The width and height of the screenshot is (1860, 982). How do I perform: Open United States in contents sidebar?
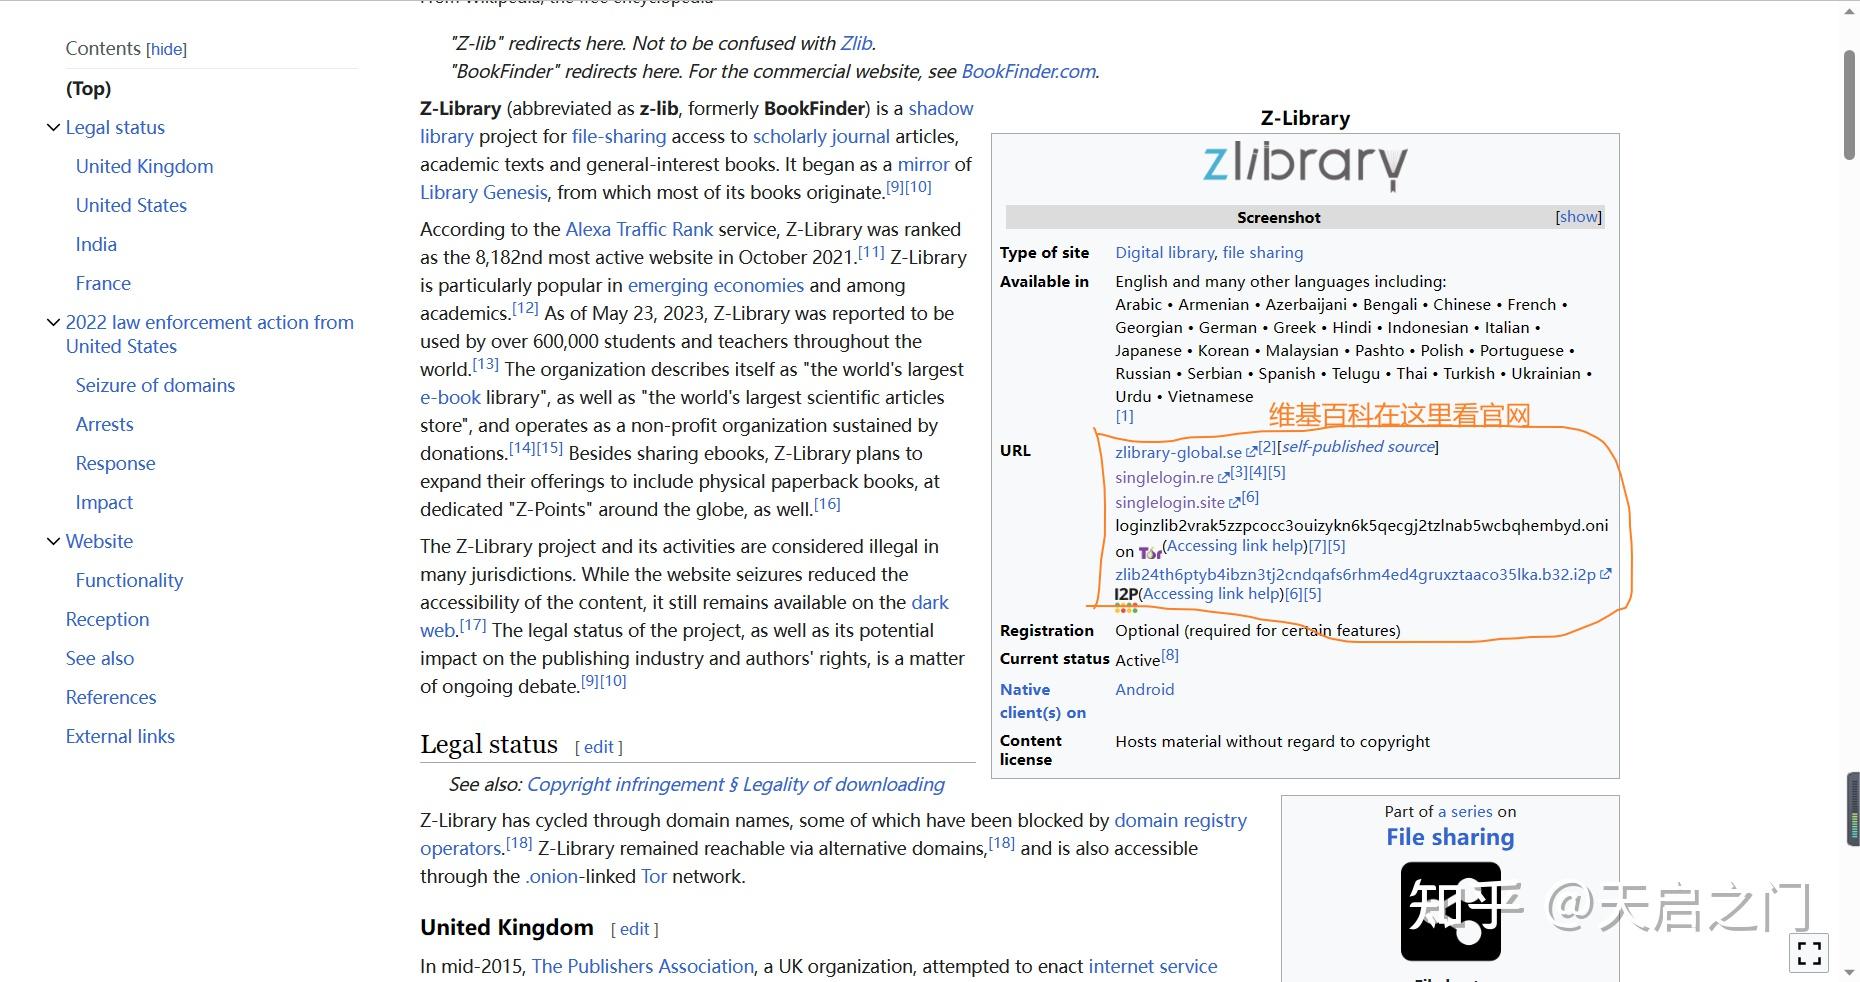tap(131, 205)
